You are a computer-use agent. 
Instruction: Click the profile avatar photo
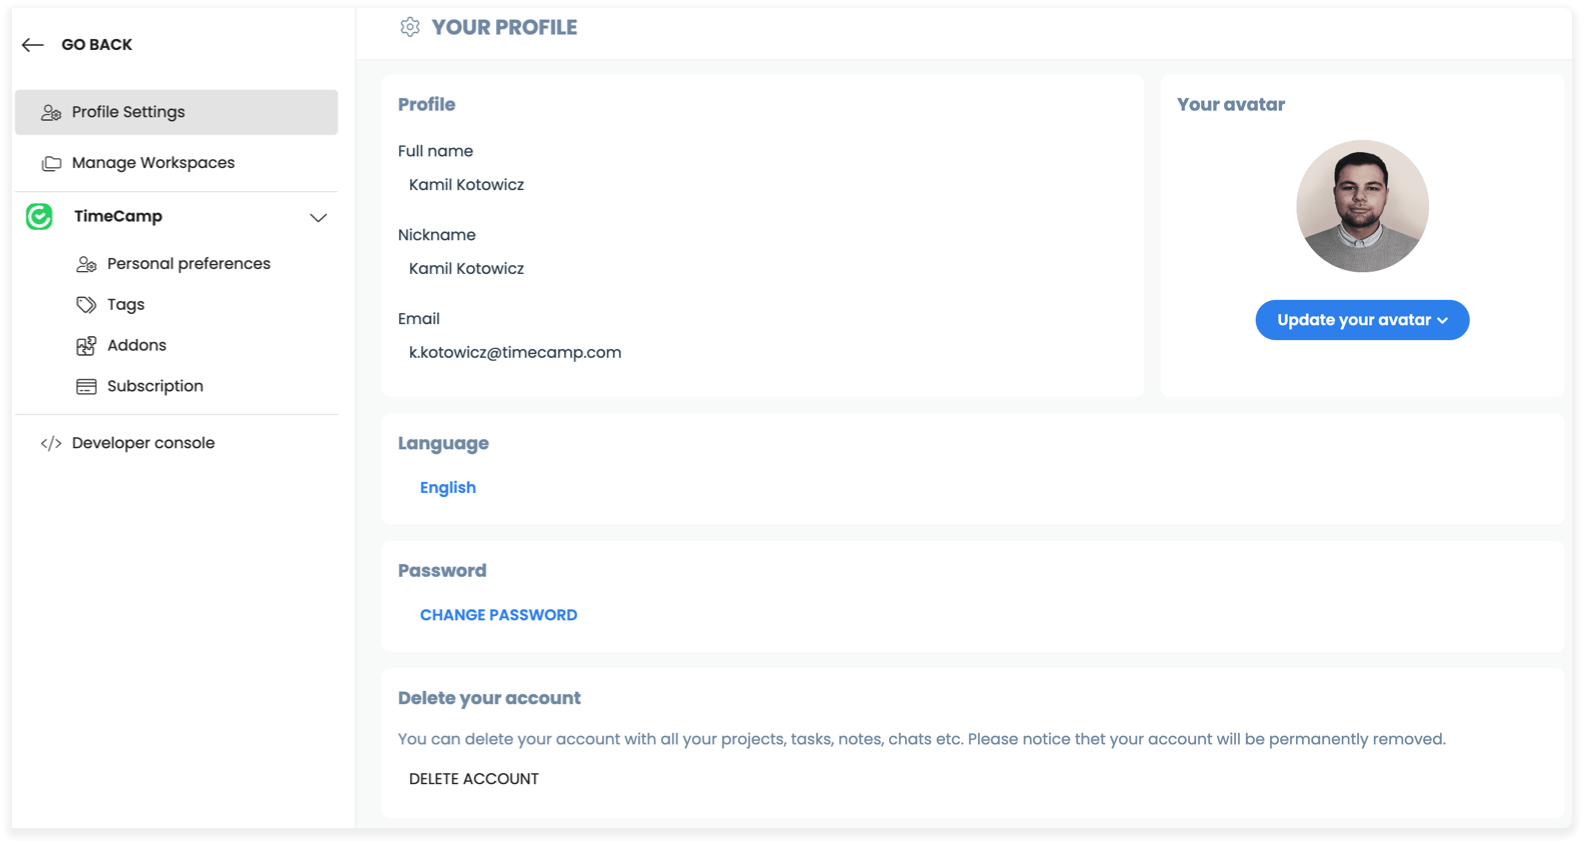coord(1362,206)
